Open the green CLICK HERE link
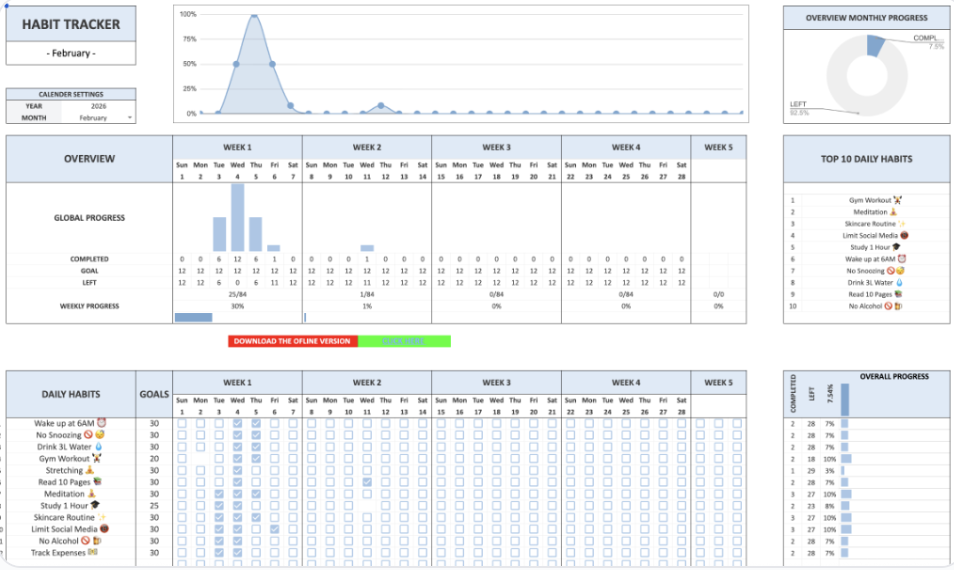954x570 pixels. pyautogui.click(x=404, y=341)
